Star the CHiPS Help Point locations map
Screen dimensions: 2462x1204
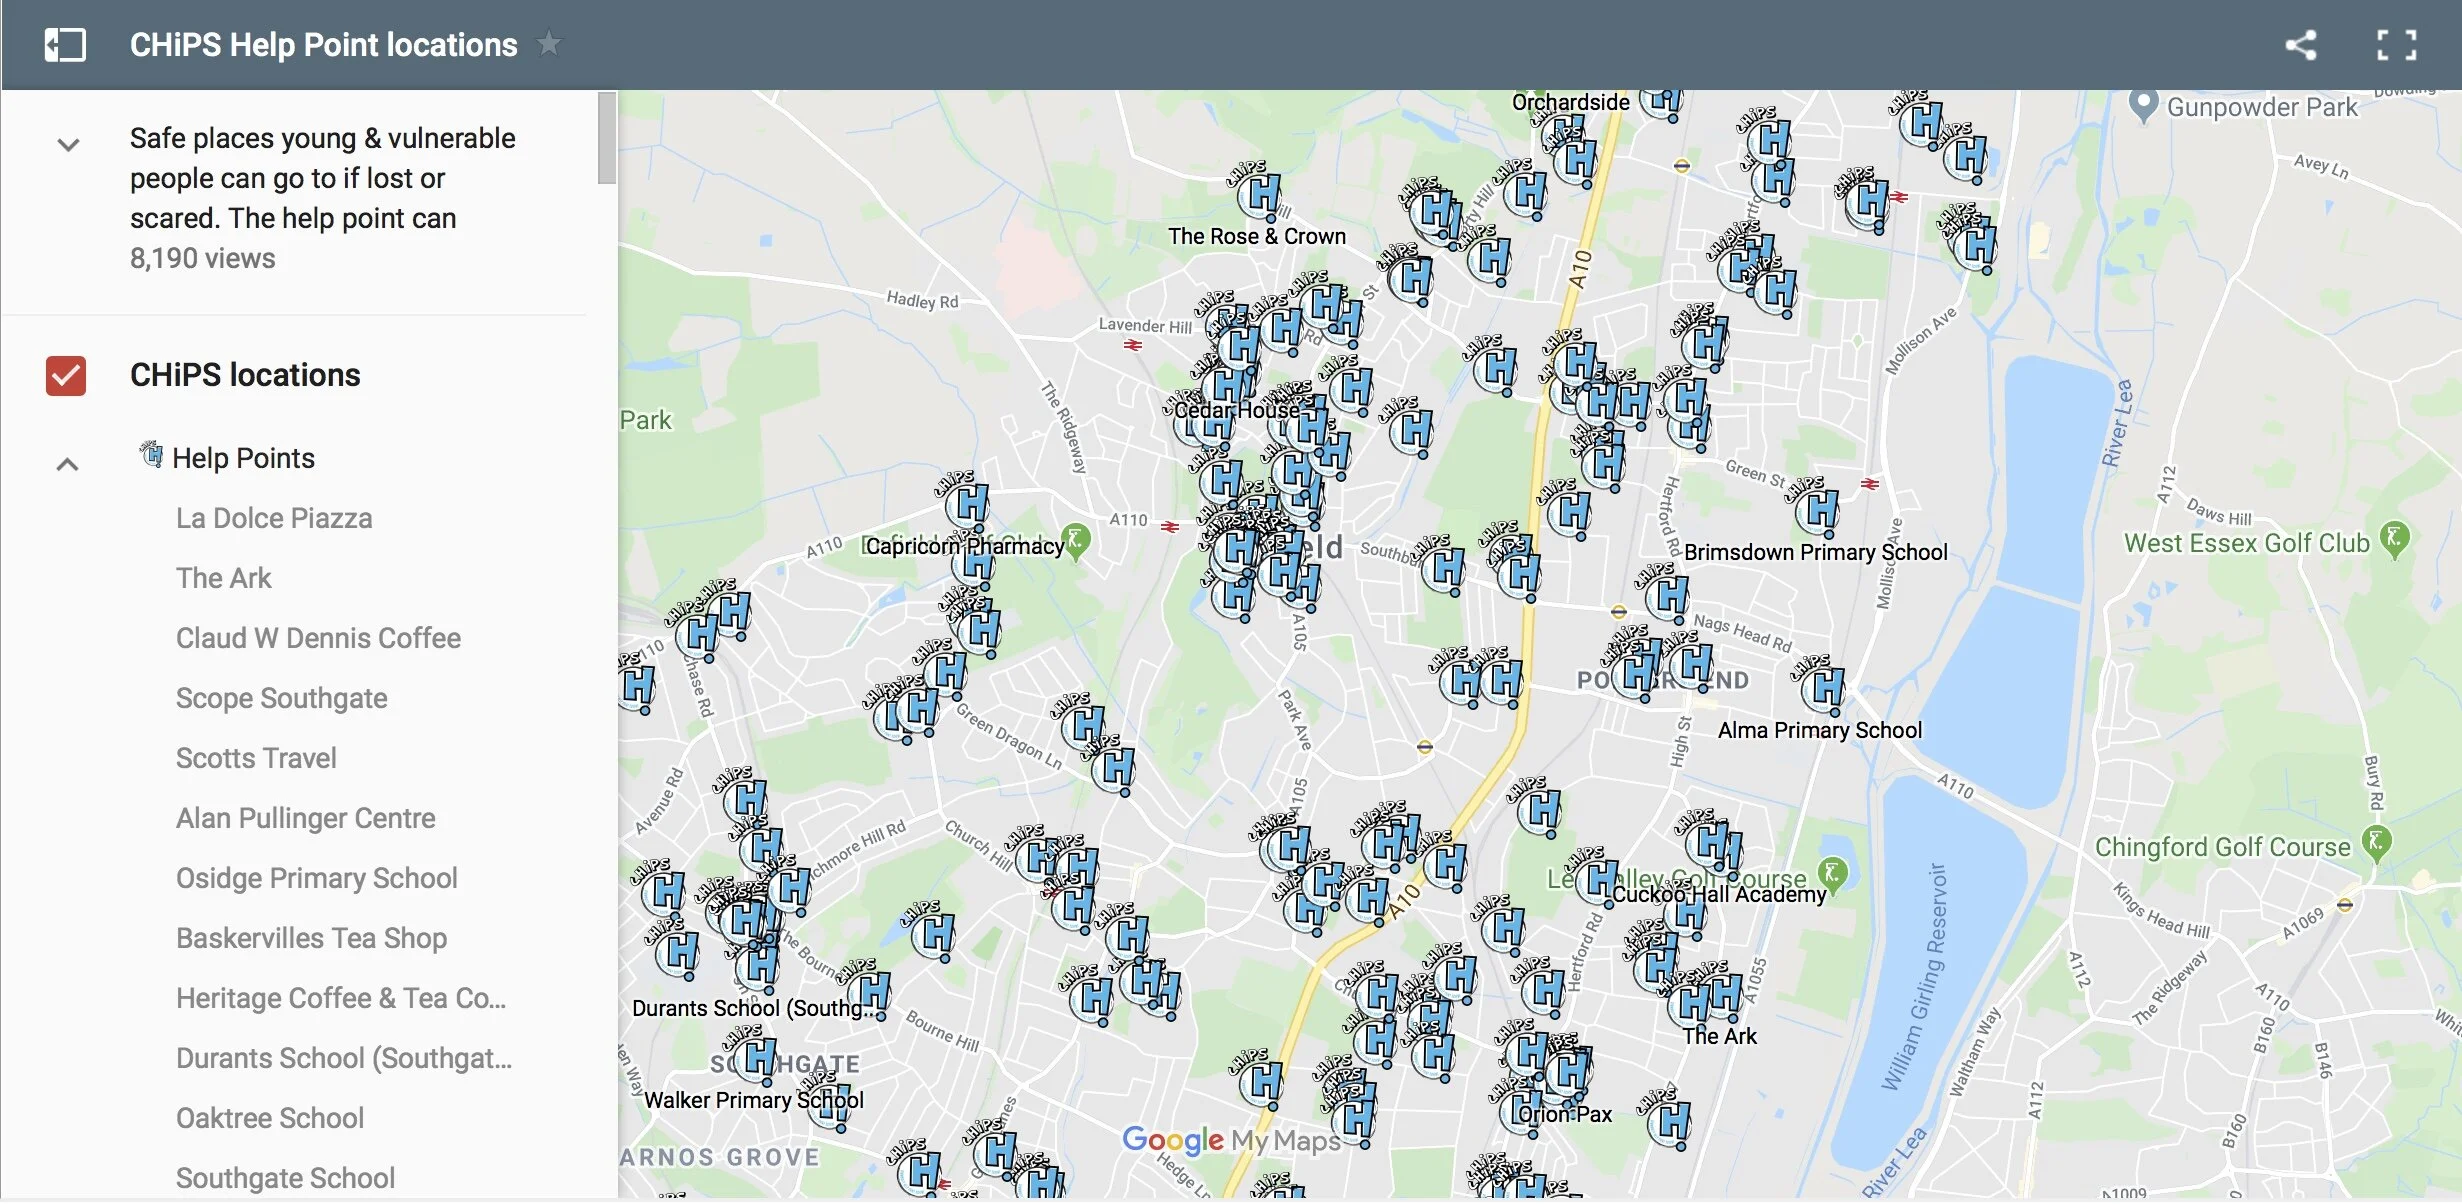(x=549, y=44)
